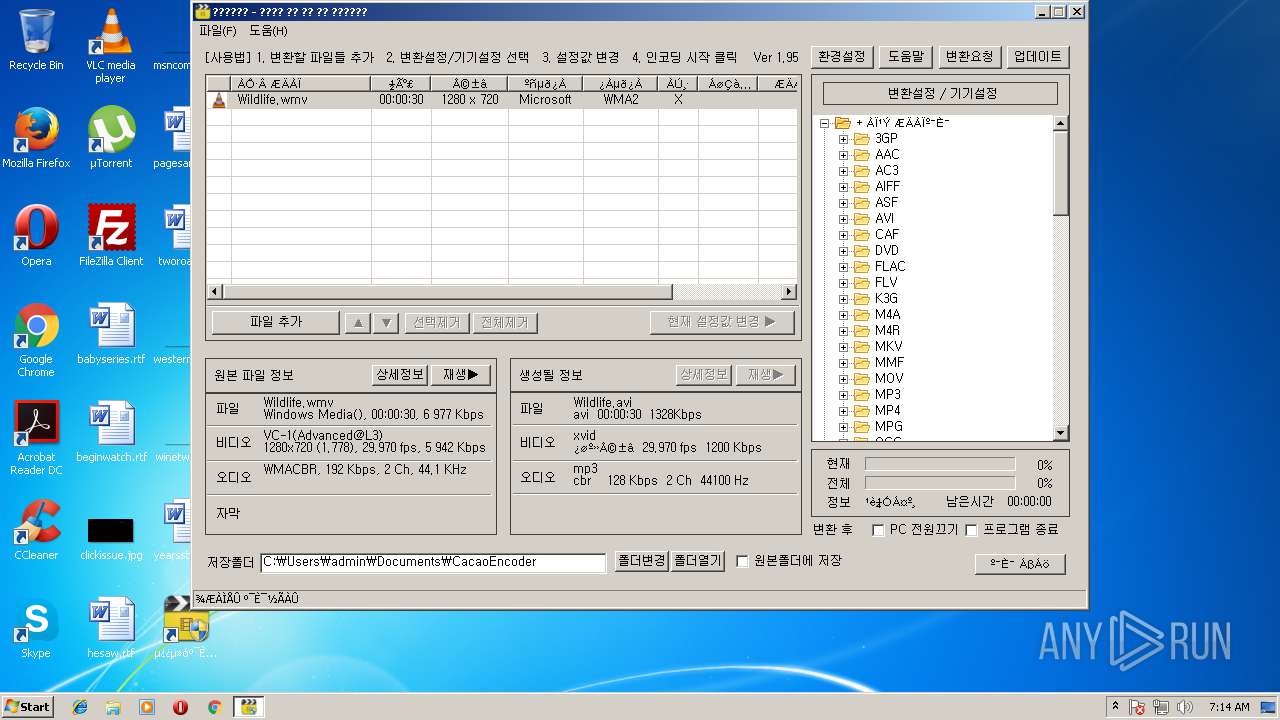This screenshot has height=720, width=1280.
Task: Select the MOV folder in tree
Action: [889, 379]
